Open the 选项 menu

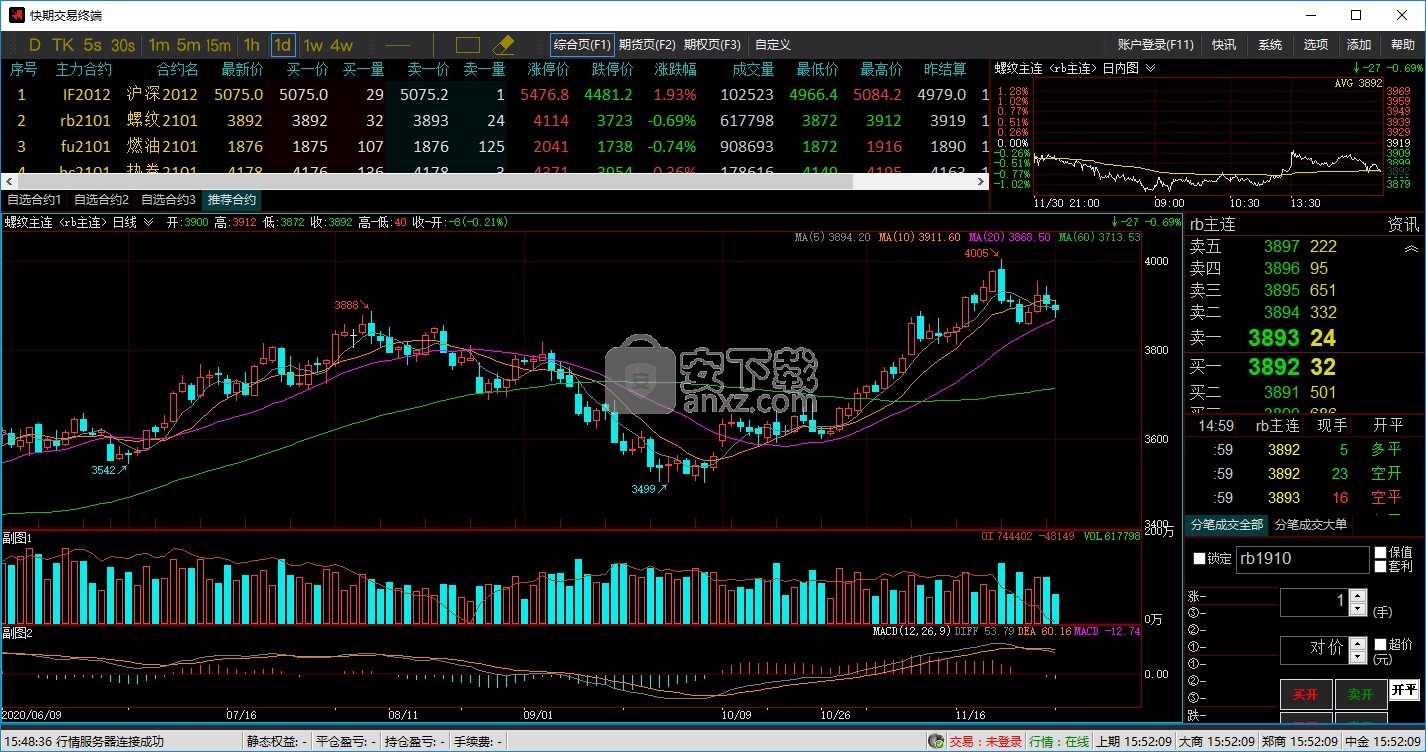coord(1316,45)
